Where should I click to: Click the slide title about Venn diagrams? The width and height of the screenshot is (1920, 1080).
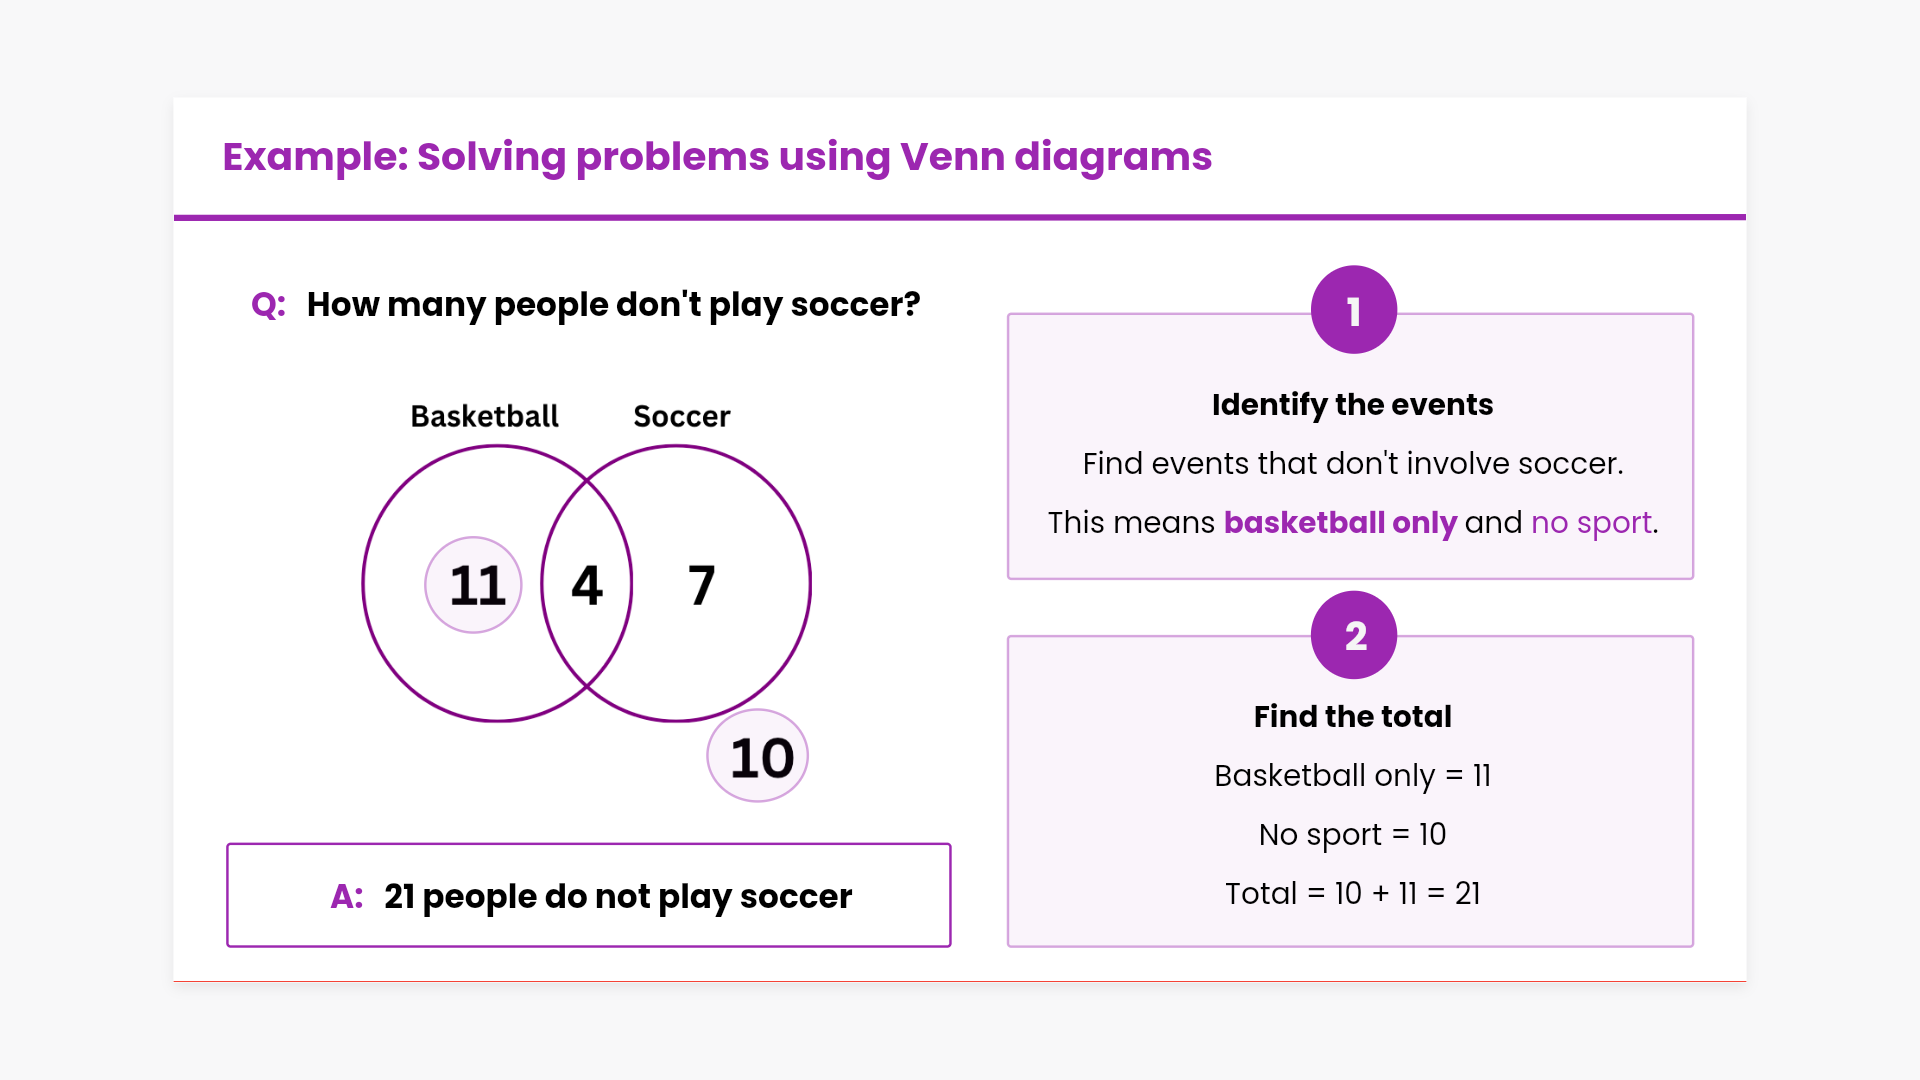(717, 157)
